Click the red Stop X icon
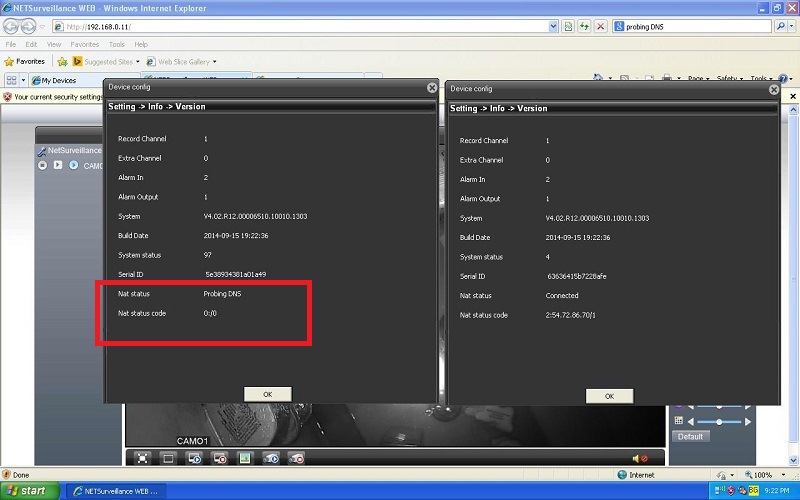The width and height of the screenshot is (800, 500). tap(601, 27)
